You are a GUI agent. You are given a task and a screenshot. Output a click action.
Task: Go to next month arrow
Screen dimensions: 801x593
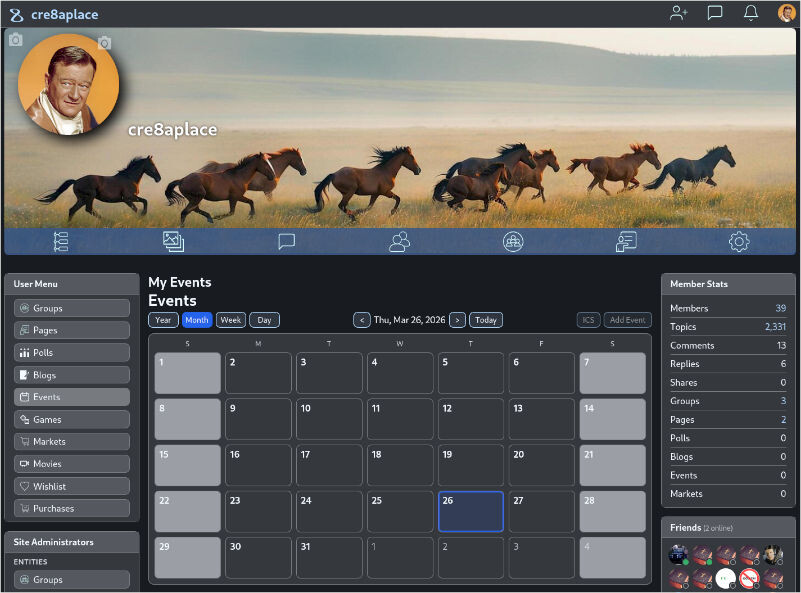(457, 320)
